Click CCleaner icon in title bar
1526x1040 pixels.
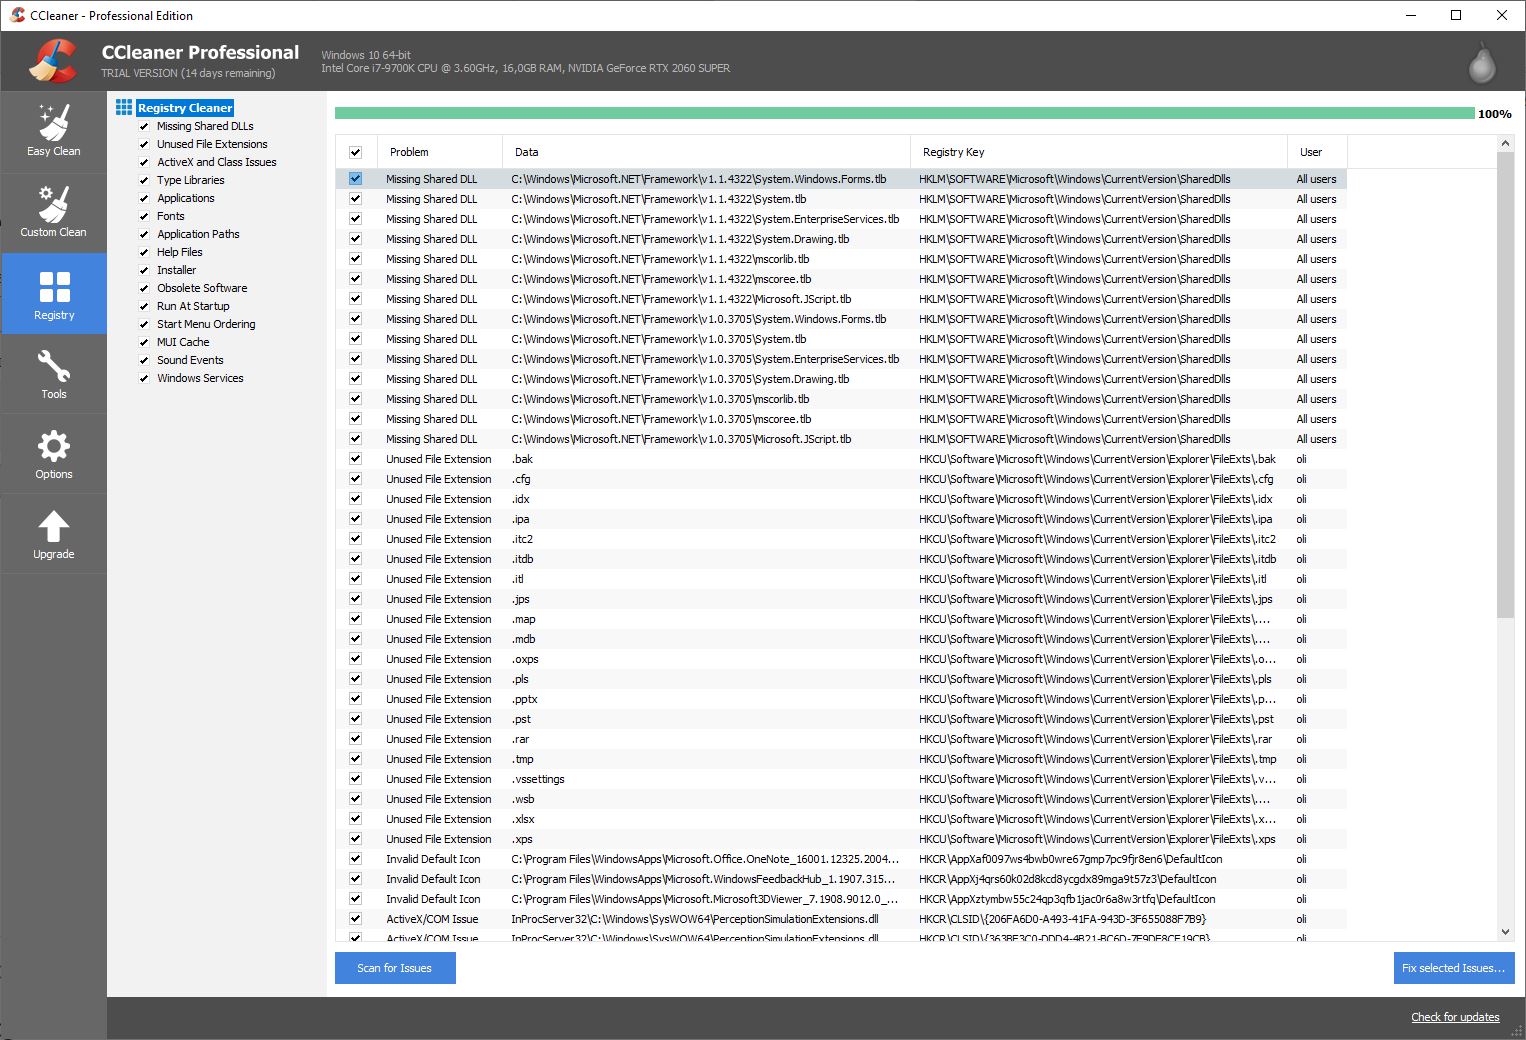coord(17,15)
